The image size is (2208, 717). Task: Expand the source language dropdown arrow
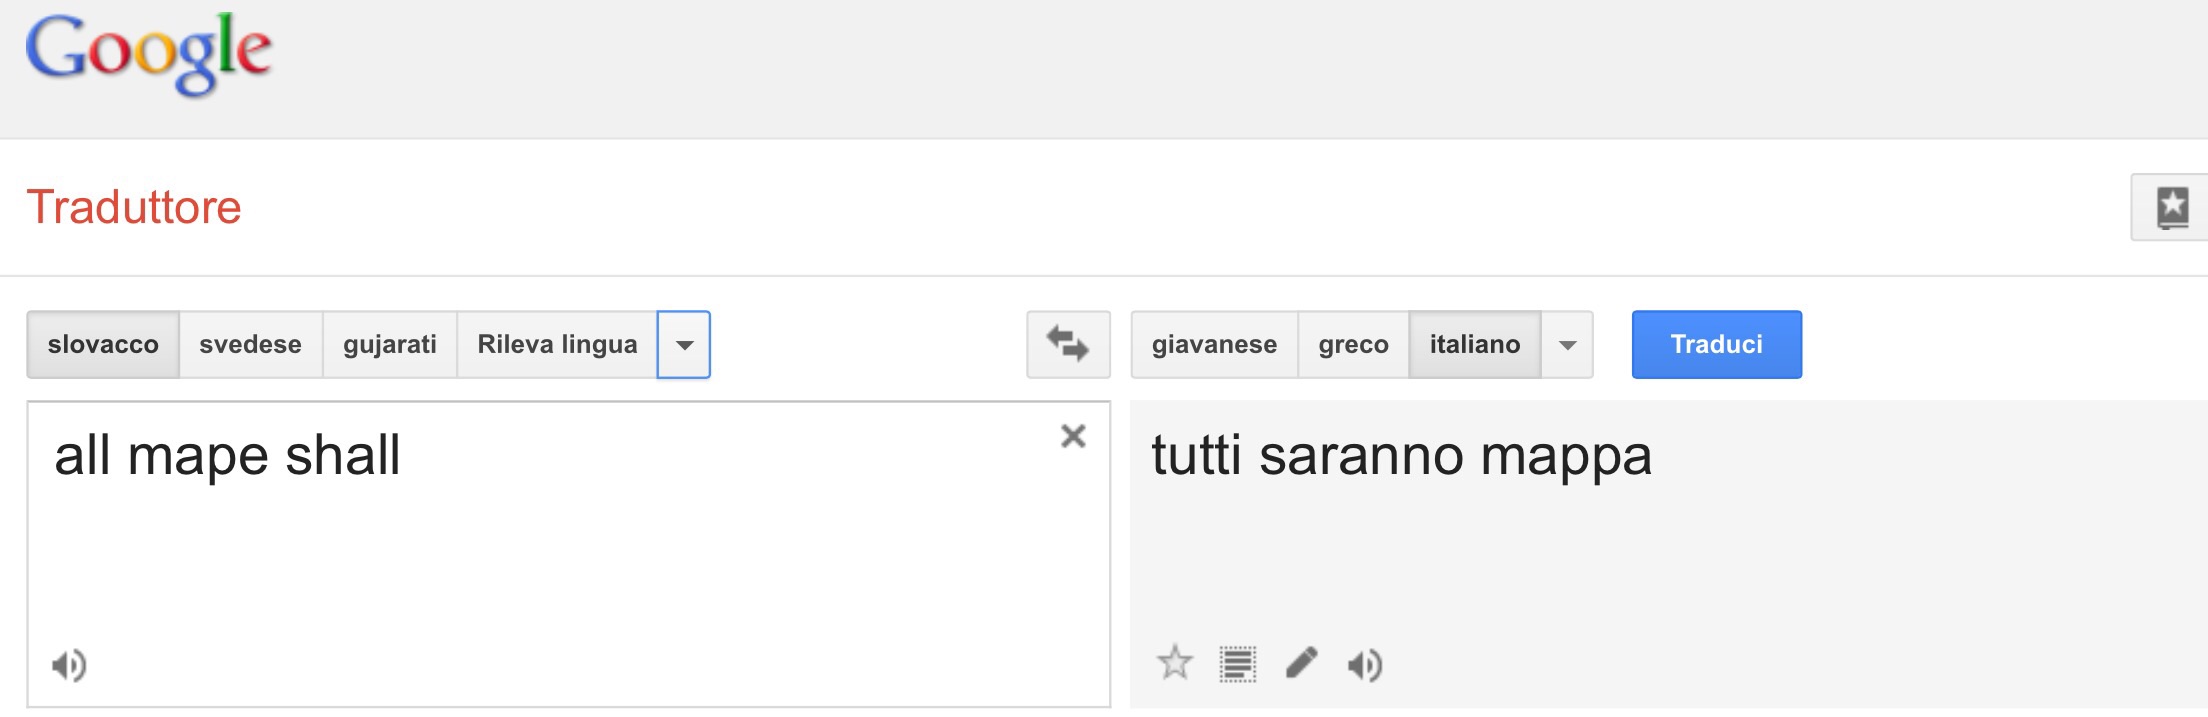[x=684, y=345]
